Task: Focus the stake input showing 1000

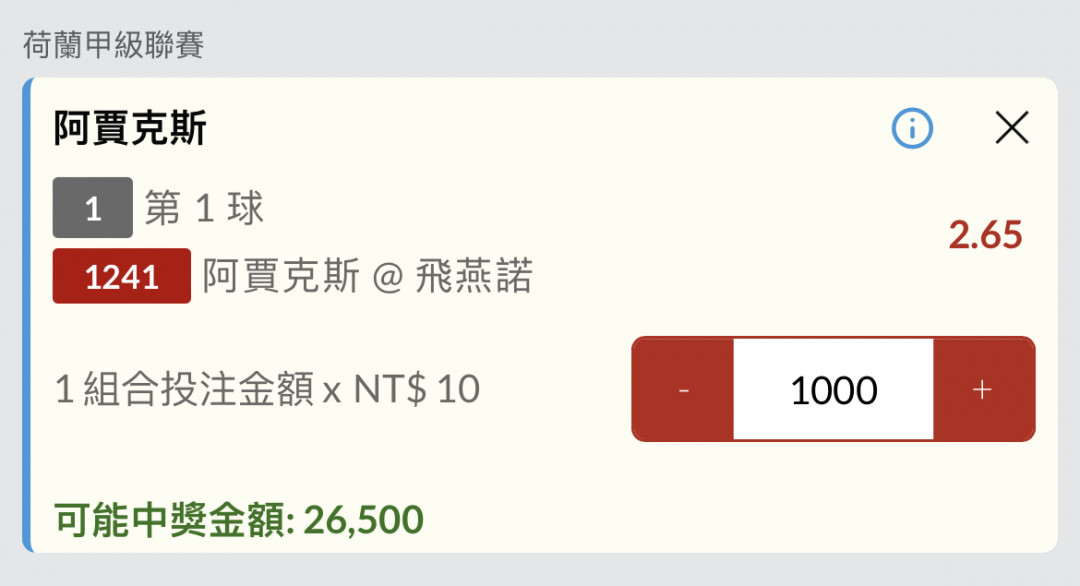Action: (x=833, y=389)
